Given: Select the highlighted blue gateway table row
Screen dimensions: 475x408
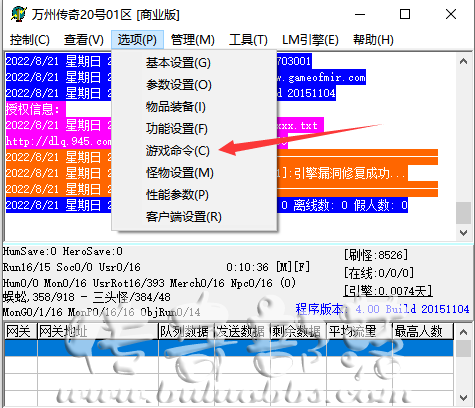Looking at the screenshot, I should coord(229,348).
